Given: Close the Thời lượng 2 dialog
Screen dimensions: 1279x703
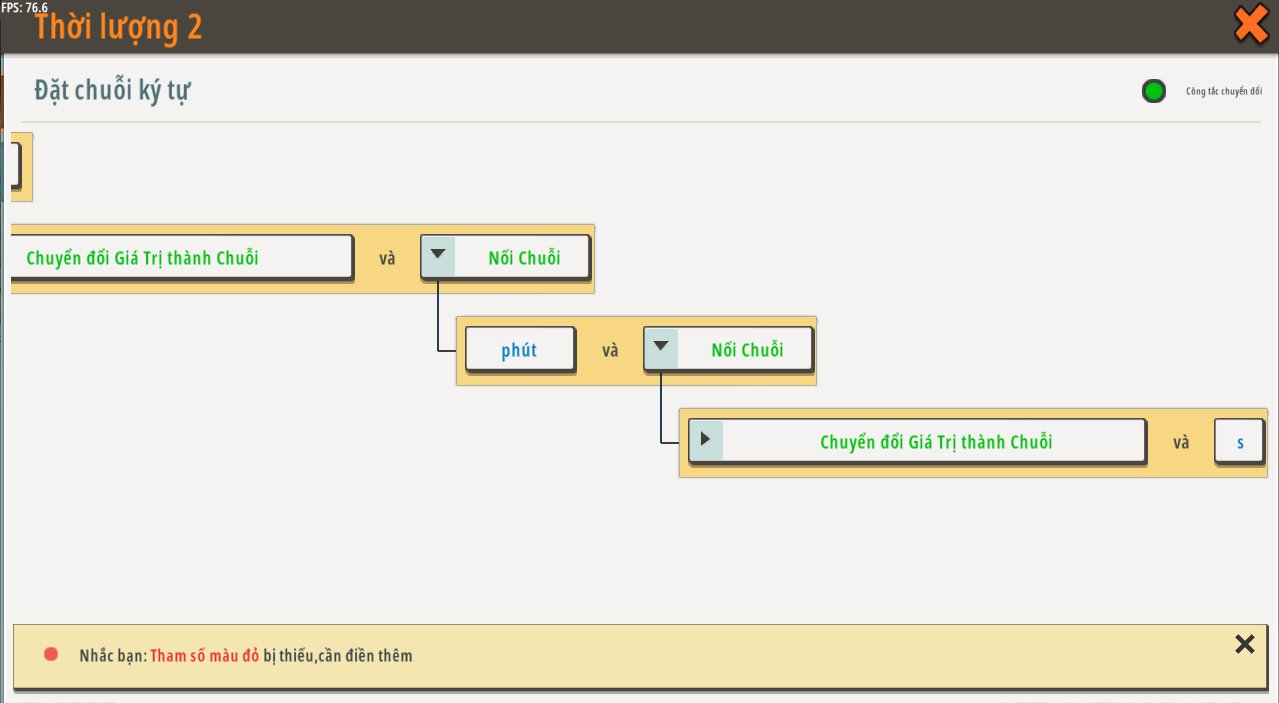Looking at the screenshot, I should pyautogui.click(x=1251, y=24).
